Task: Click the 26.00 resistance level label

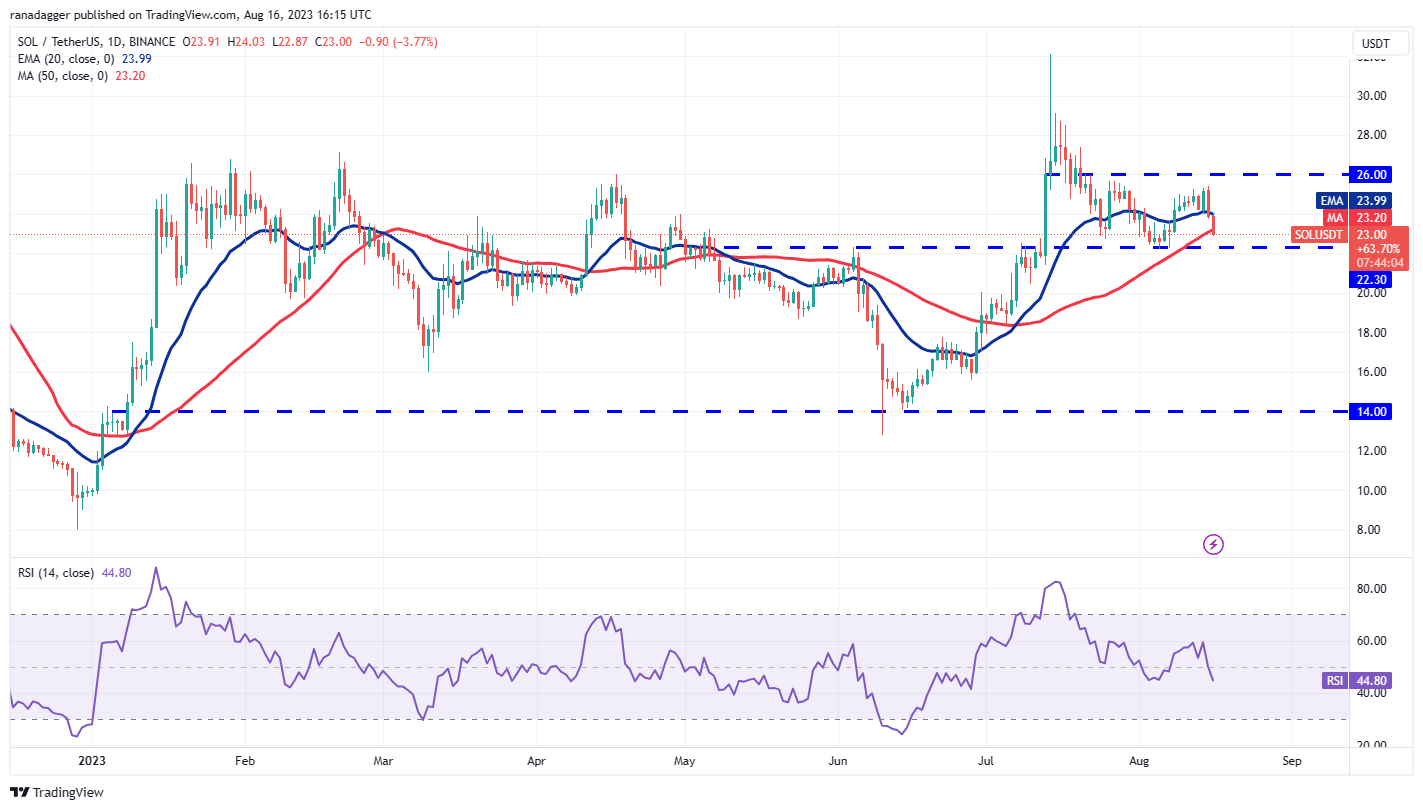Action: pyautogui.click(x=1372, y=174)
